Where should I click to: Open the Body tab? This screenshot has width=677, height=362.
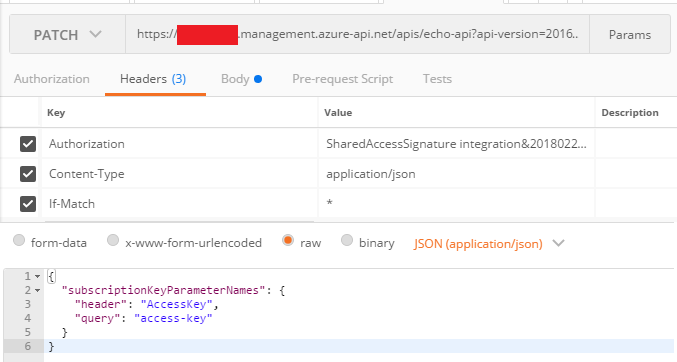point(241,79)
